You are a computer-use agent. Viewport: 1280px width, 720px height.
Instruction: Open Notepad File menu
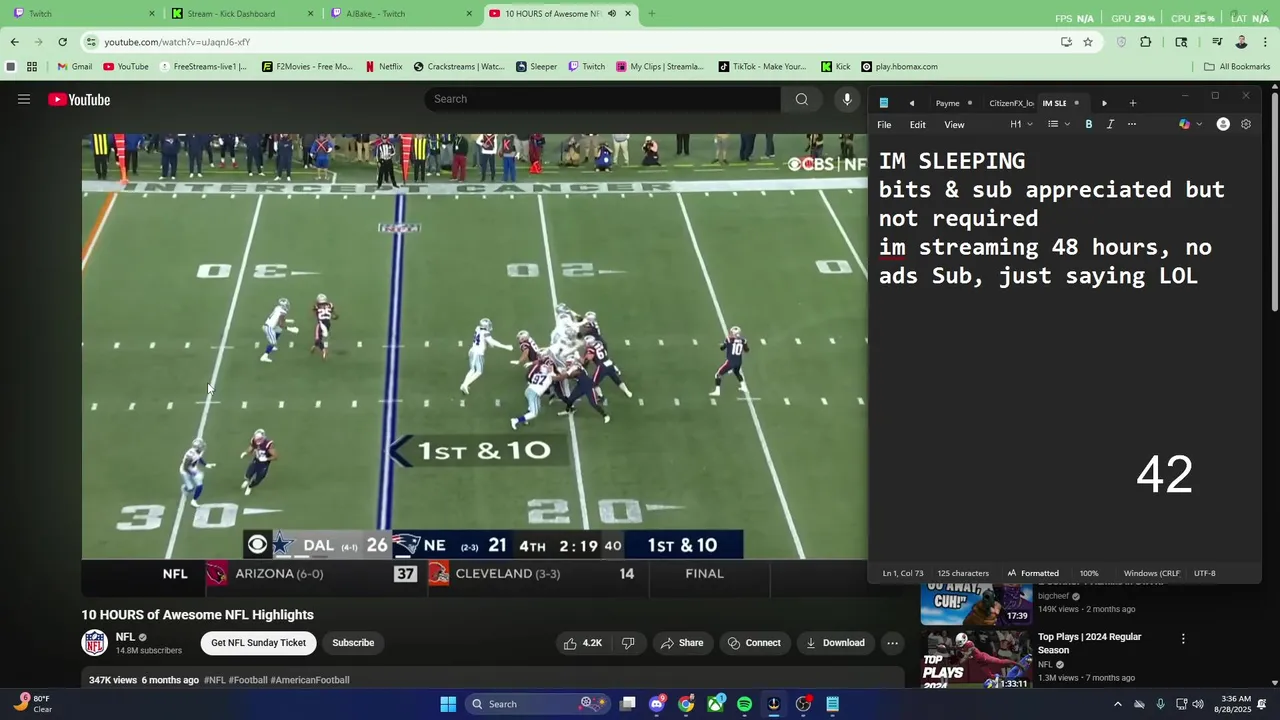click(x=884, y=124)
